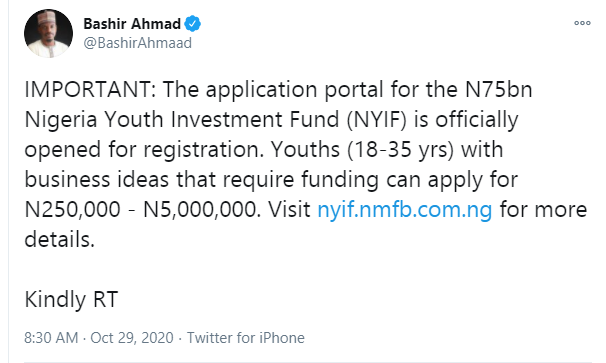Visit the nyif.nmfb.com.ng link
The image size is (606, 363).
(405, 210)
